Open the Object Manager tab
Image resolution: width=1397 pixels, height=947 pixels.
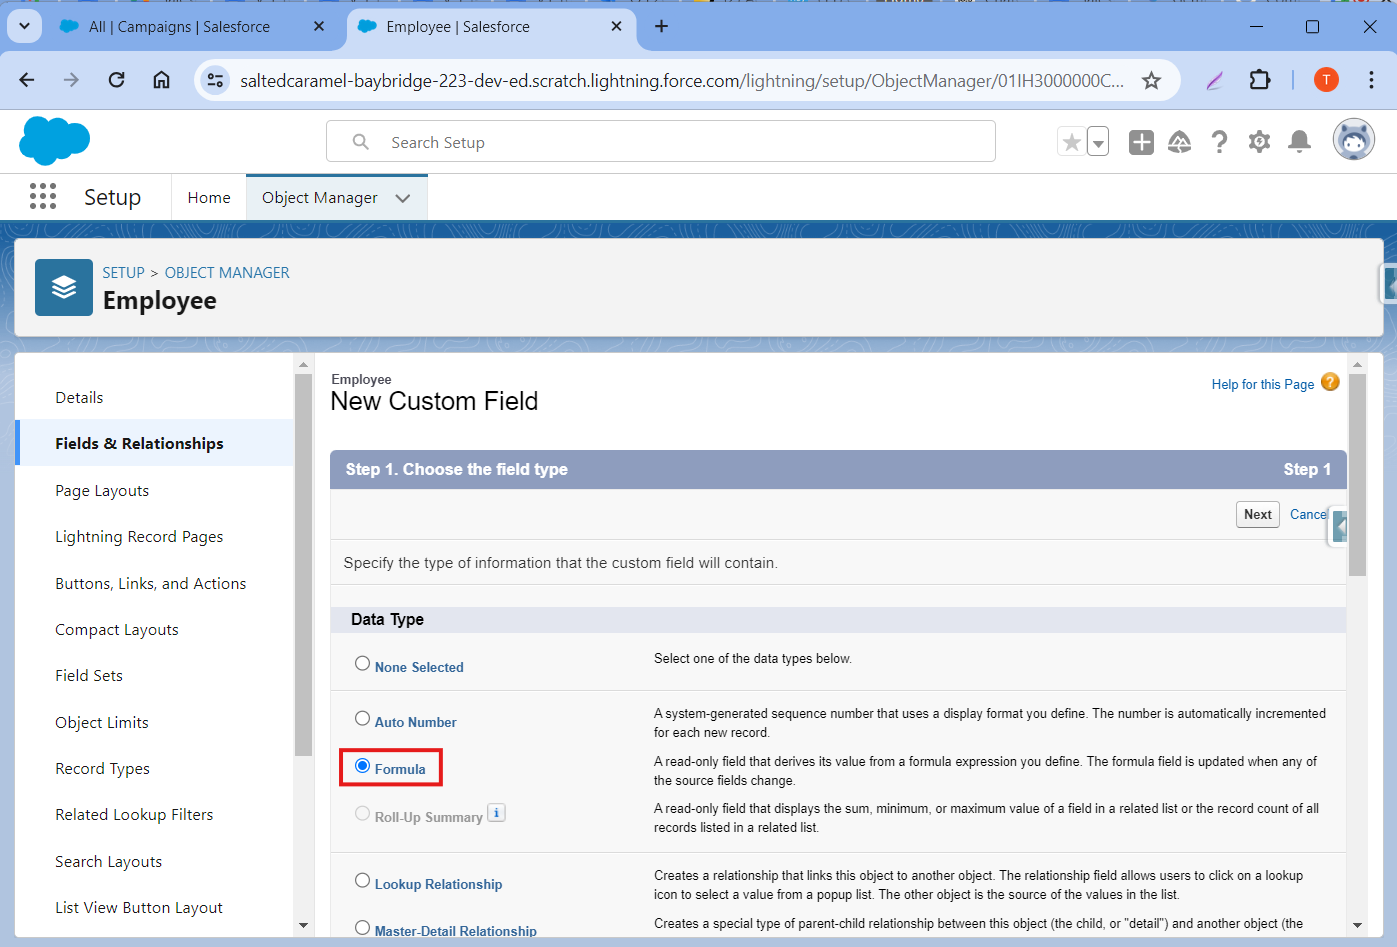320,198
